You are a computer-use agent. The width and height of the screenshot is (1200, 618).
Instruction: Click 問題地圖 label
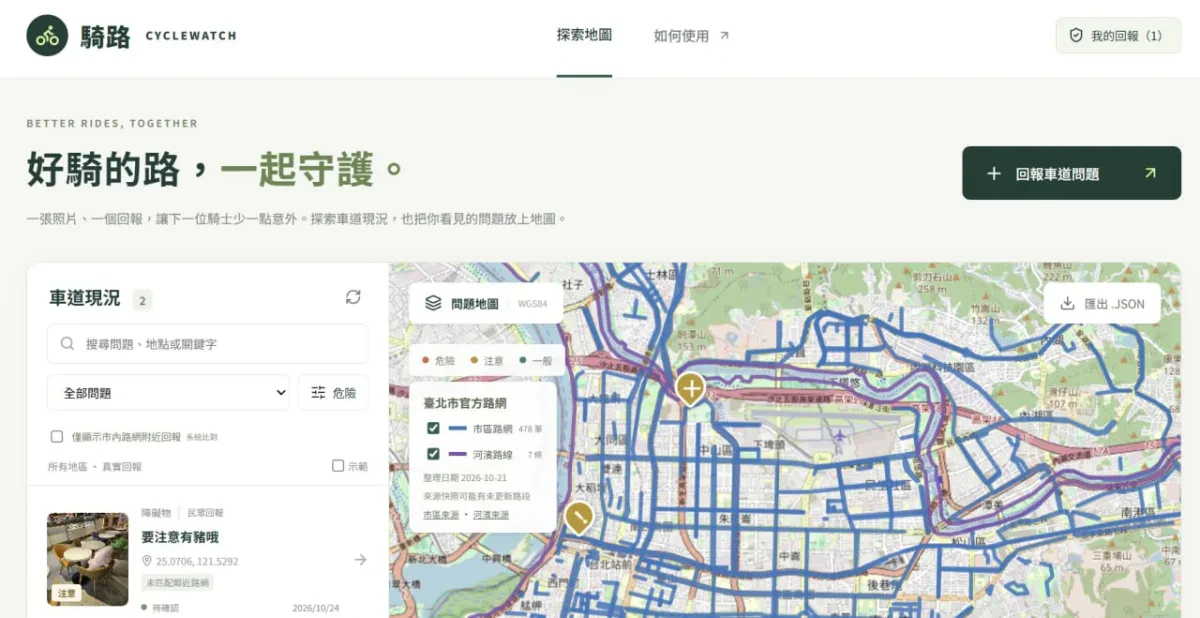475,303
